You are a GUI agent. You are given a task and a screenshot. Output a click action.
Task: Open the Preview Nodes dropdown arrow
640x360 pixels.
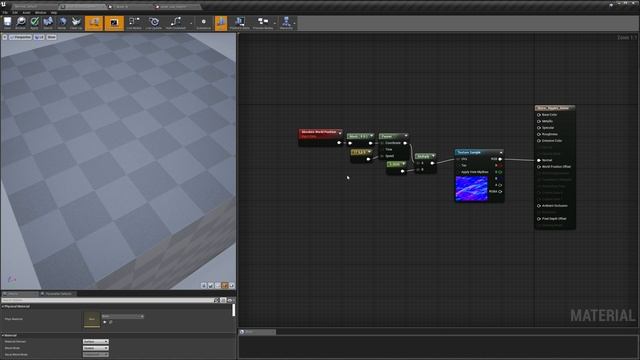pyautogui.click(x=276, y=23)
